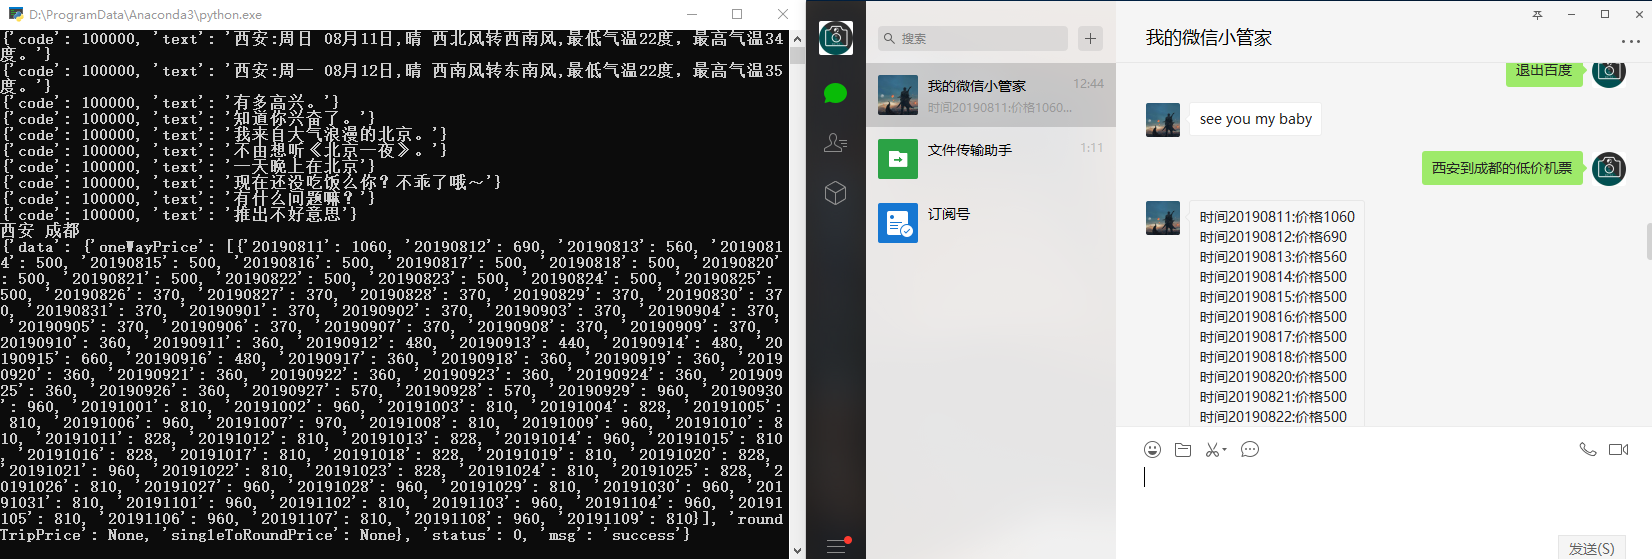Click the console line '西安 成都'
1652x559 pixels.
(40, 231)
